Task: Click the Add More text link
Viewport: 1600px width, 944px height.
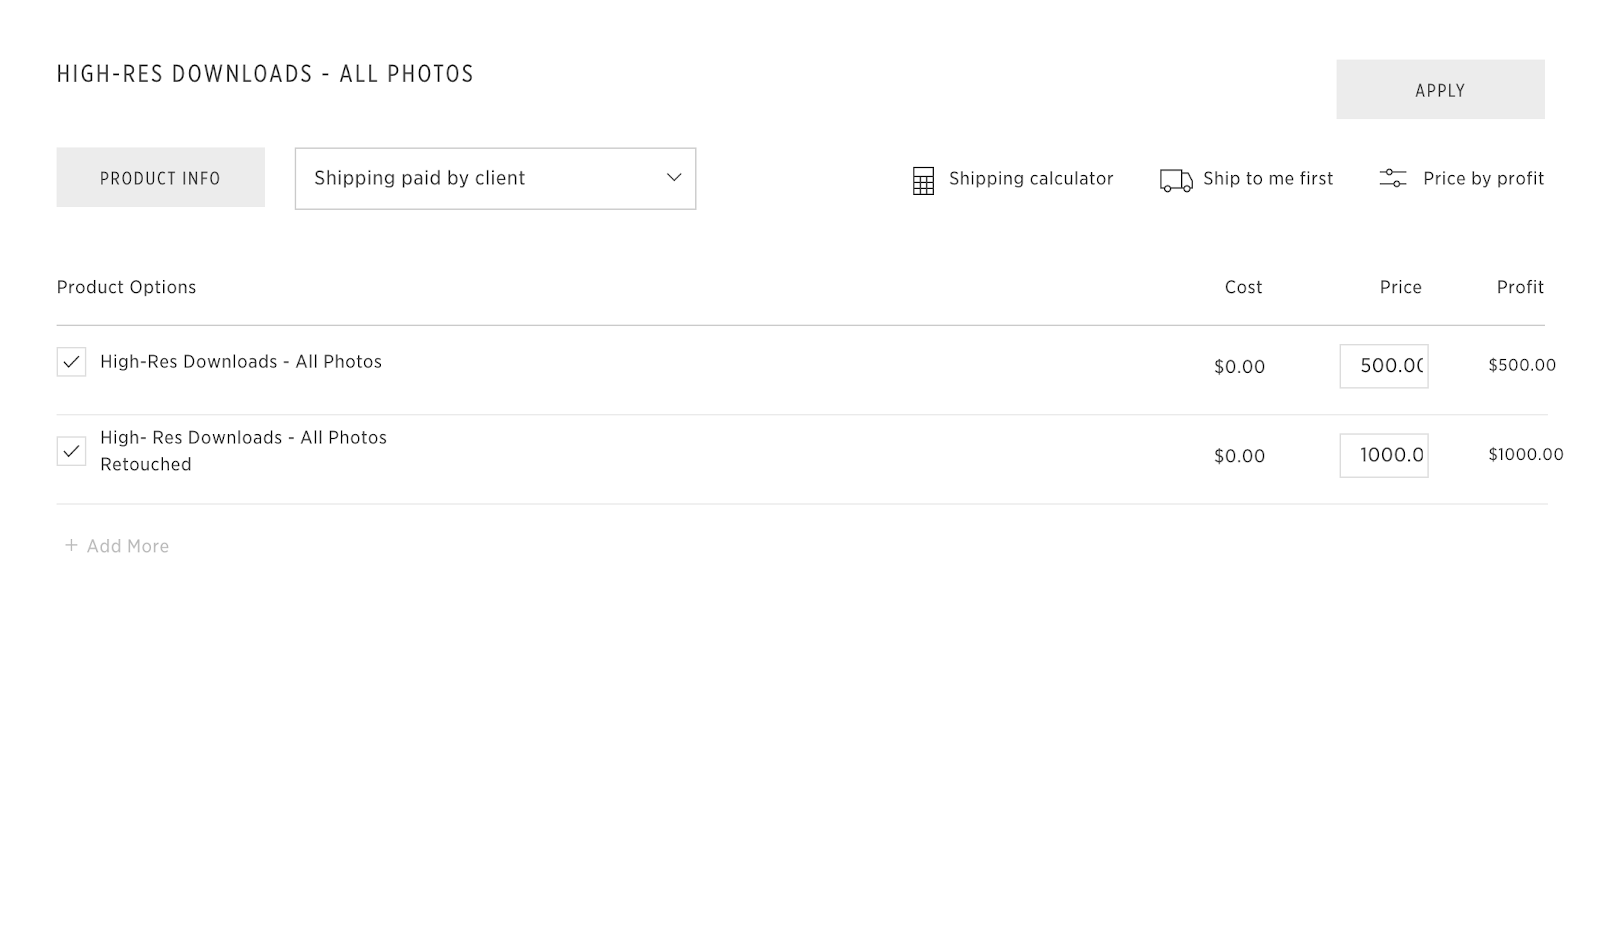Action: [x=128, y=546]
